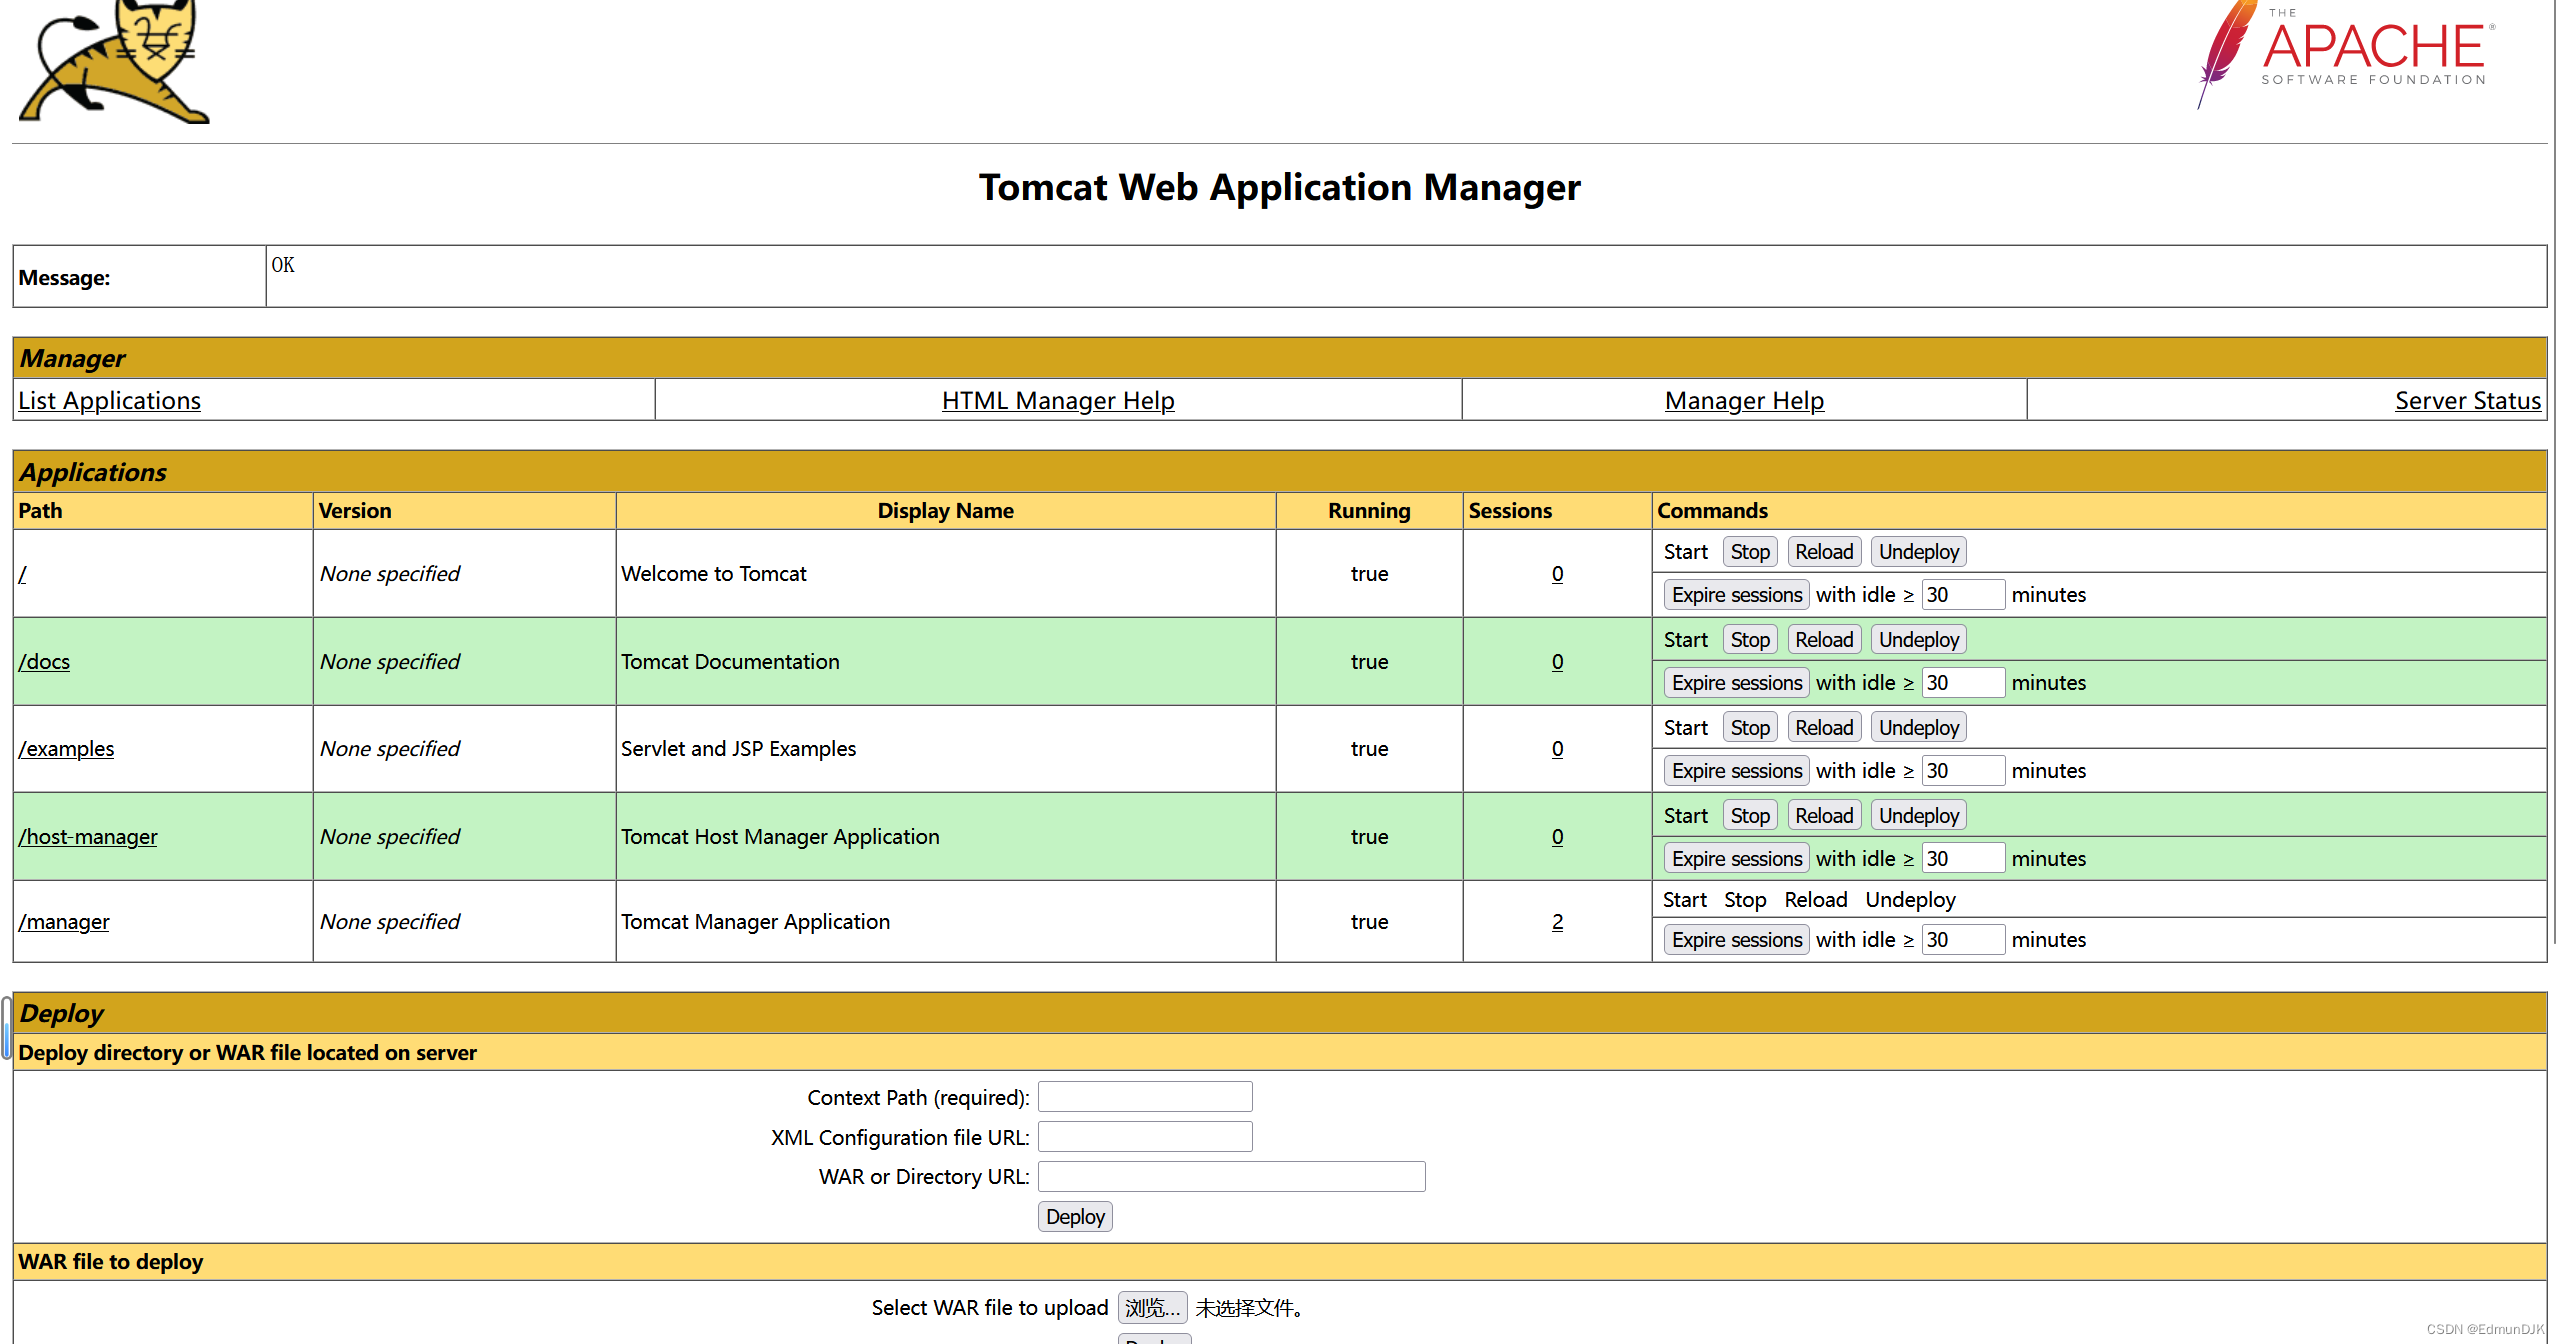Viewport: 2560px width, 1344px height.
Task: Click the Deploy button under server directory
Action: tap(1075, 1217)
